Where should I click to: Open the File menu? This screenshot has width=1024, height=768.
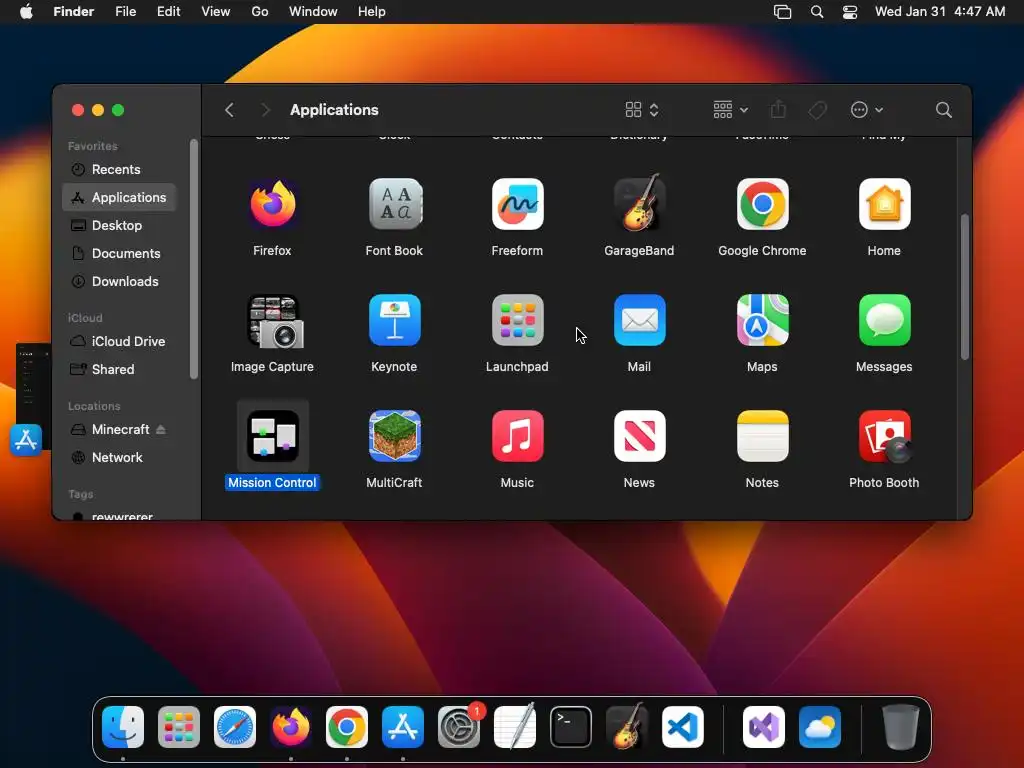[x=125, y=11]
